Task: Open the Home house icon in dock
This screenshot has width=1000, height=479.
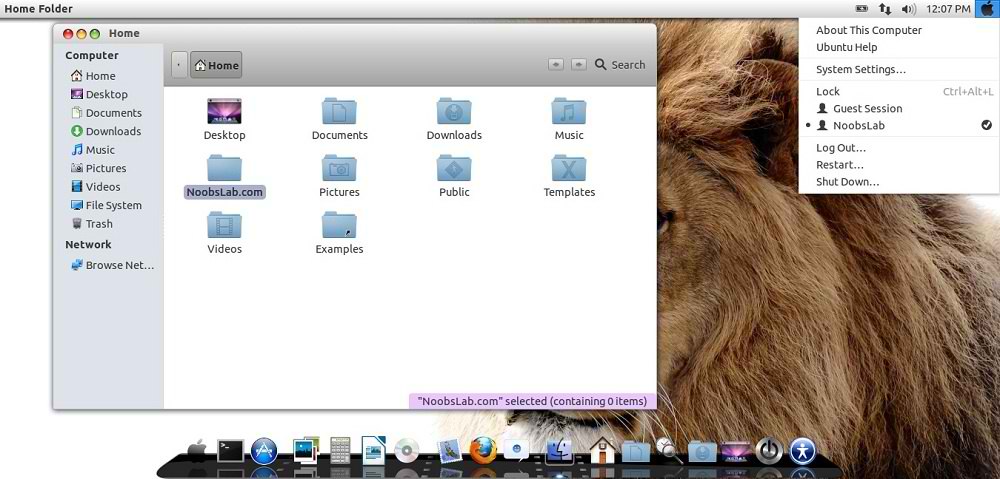Action: pos(602,450)
